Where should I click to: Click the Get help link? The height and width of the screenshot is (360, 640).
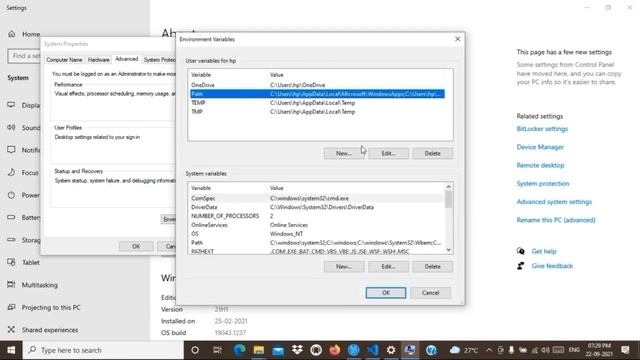[x=544, y=251]
